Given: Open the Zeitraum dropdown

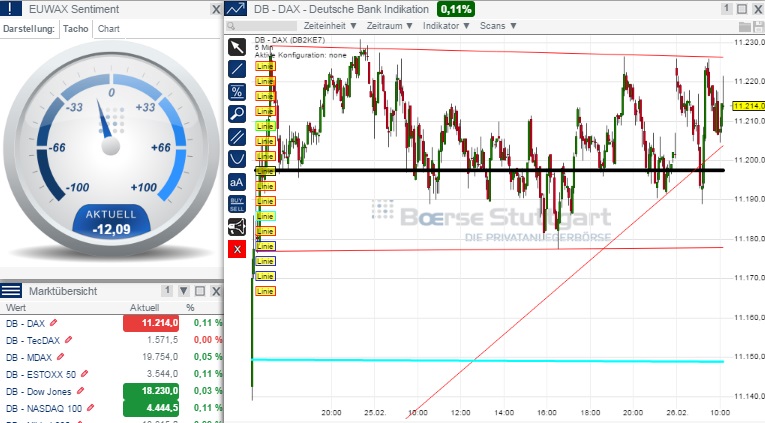Looking at the screenshot, I should click(x=389, y=26).
